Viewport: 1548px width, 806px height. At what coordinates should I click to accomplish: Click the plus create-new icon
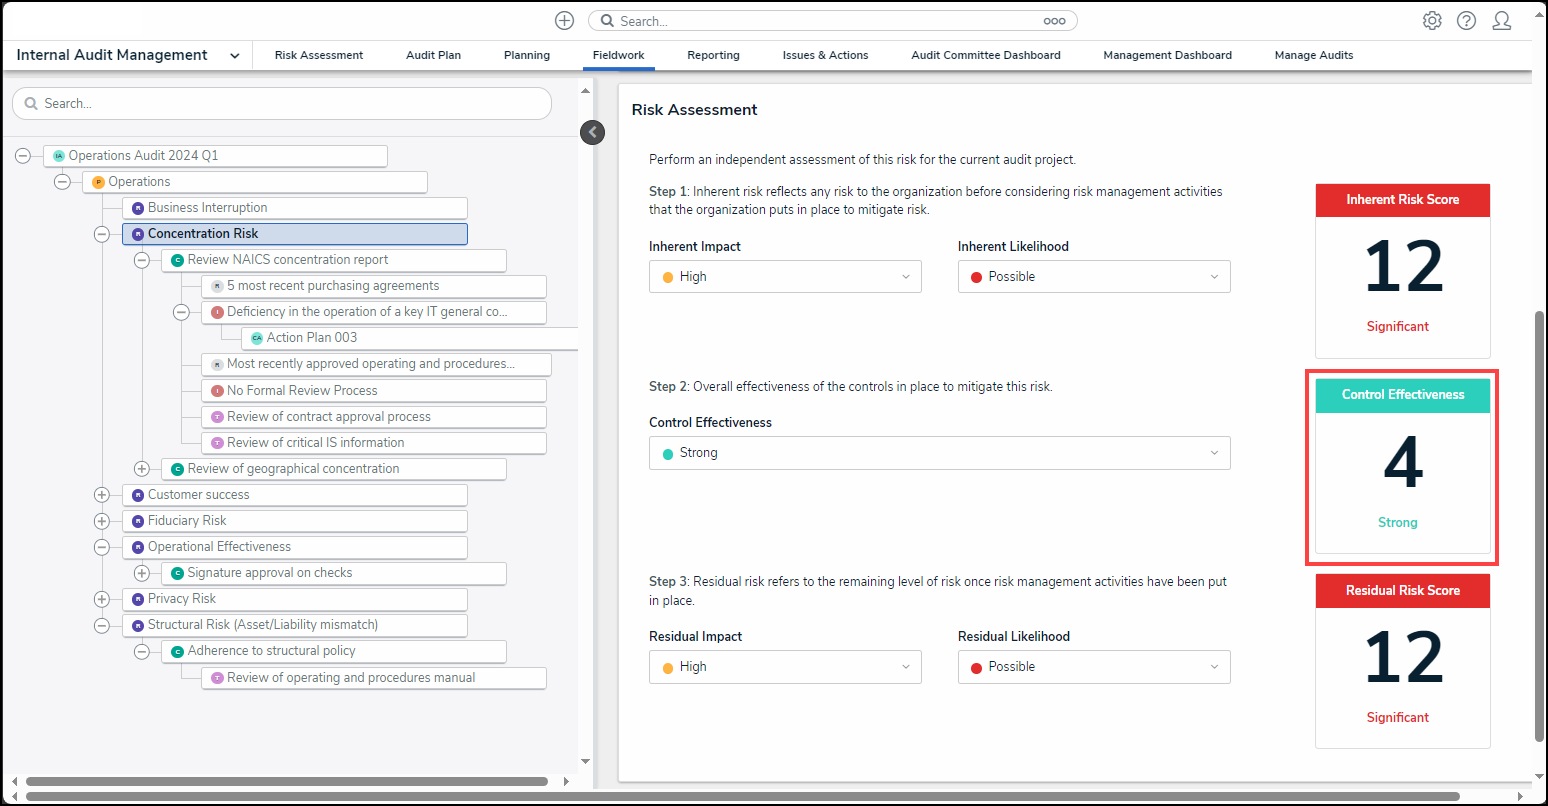564,21
